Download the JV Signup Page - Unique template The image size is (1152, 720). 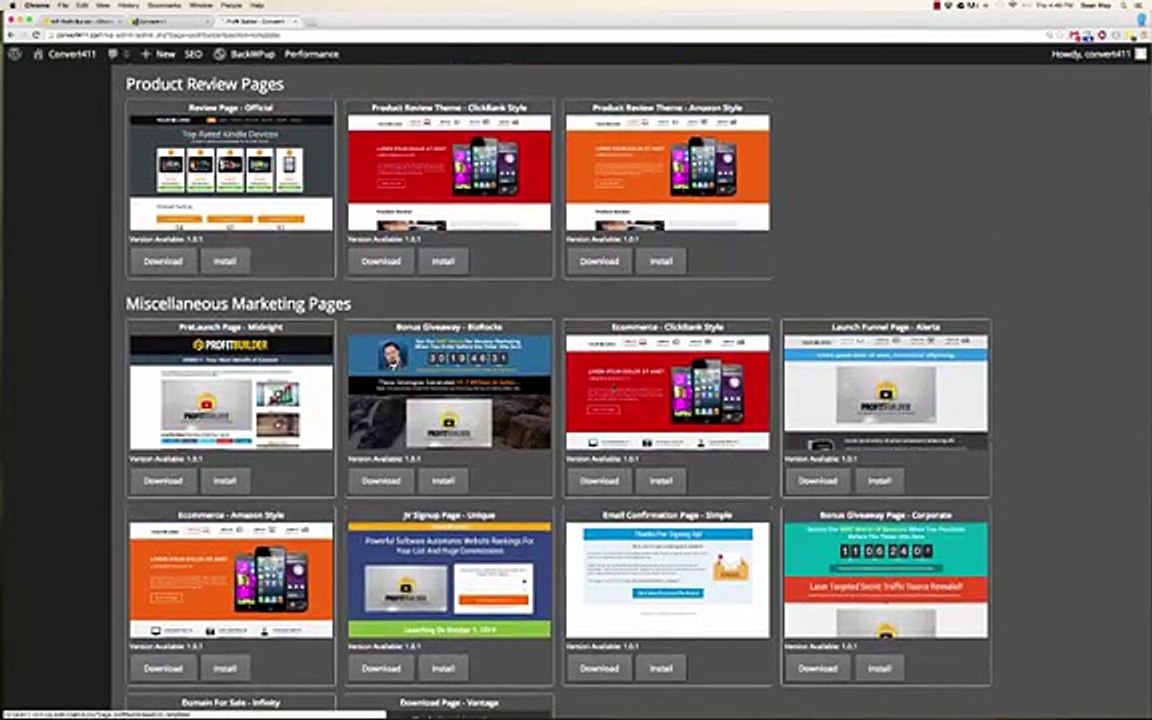pyautogui.click(x=381, y=668)
